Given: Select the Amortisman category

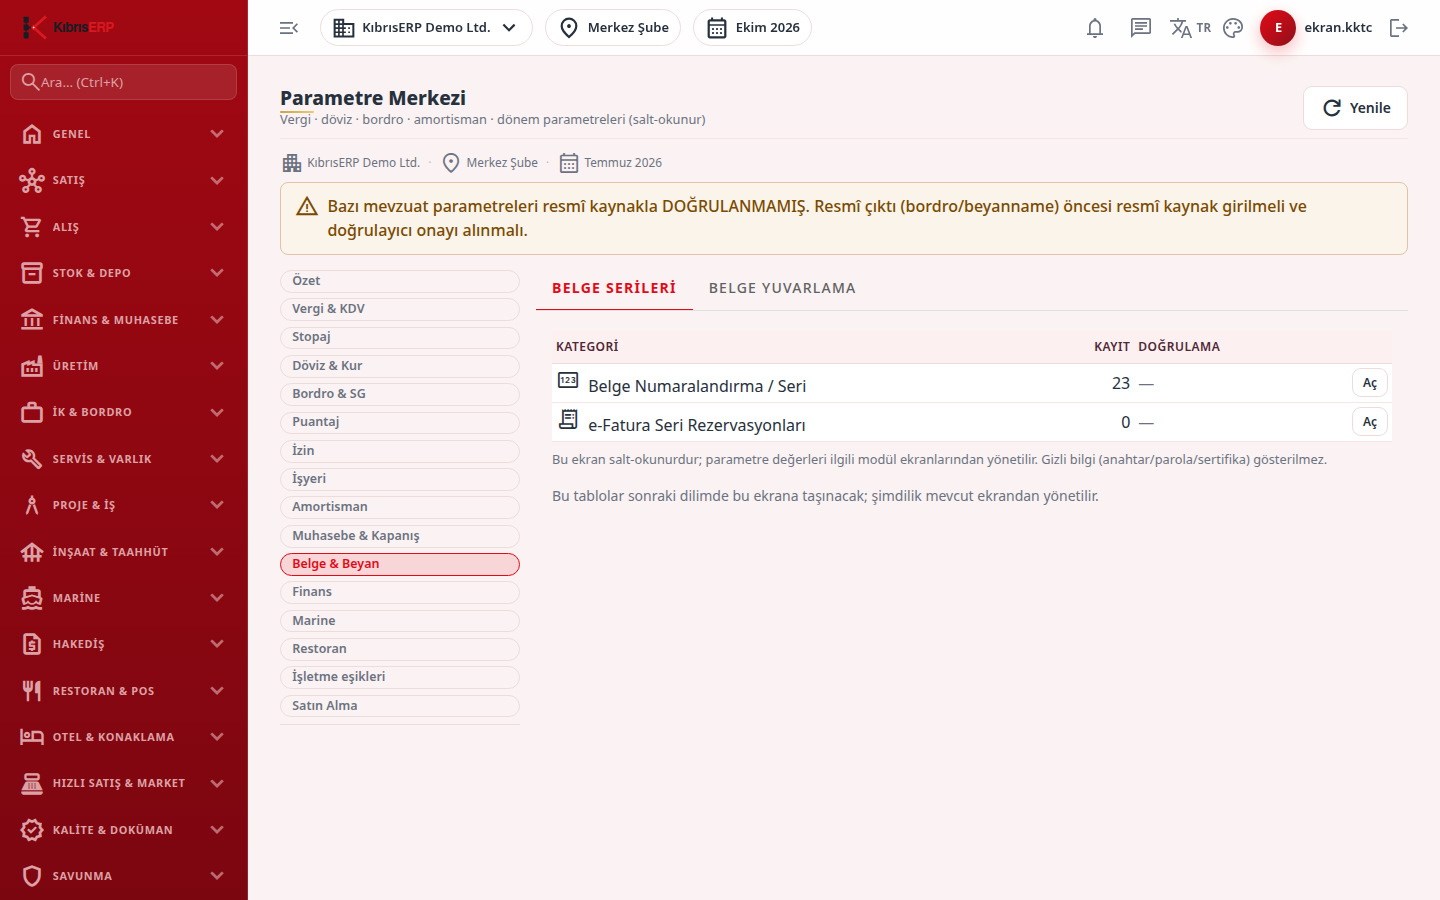Looking at the screenshot, I should click(x=400, y=507).
